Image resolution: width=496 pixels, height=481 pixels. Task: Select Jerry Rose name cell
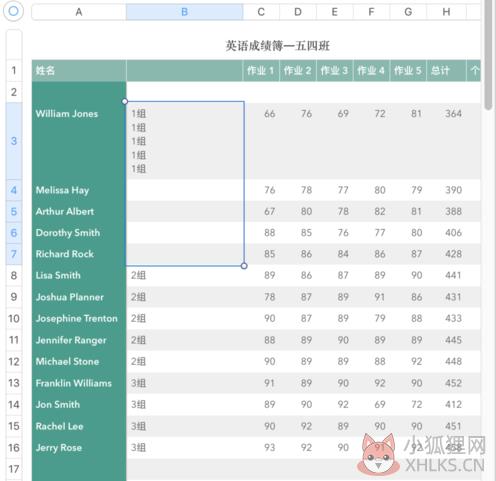pos(79,448)
